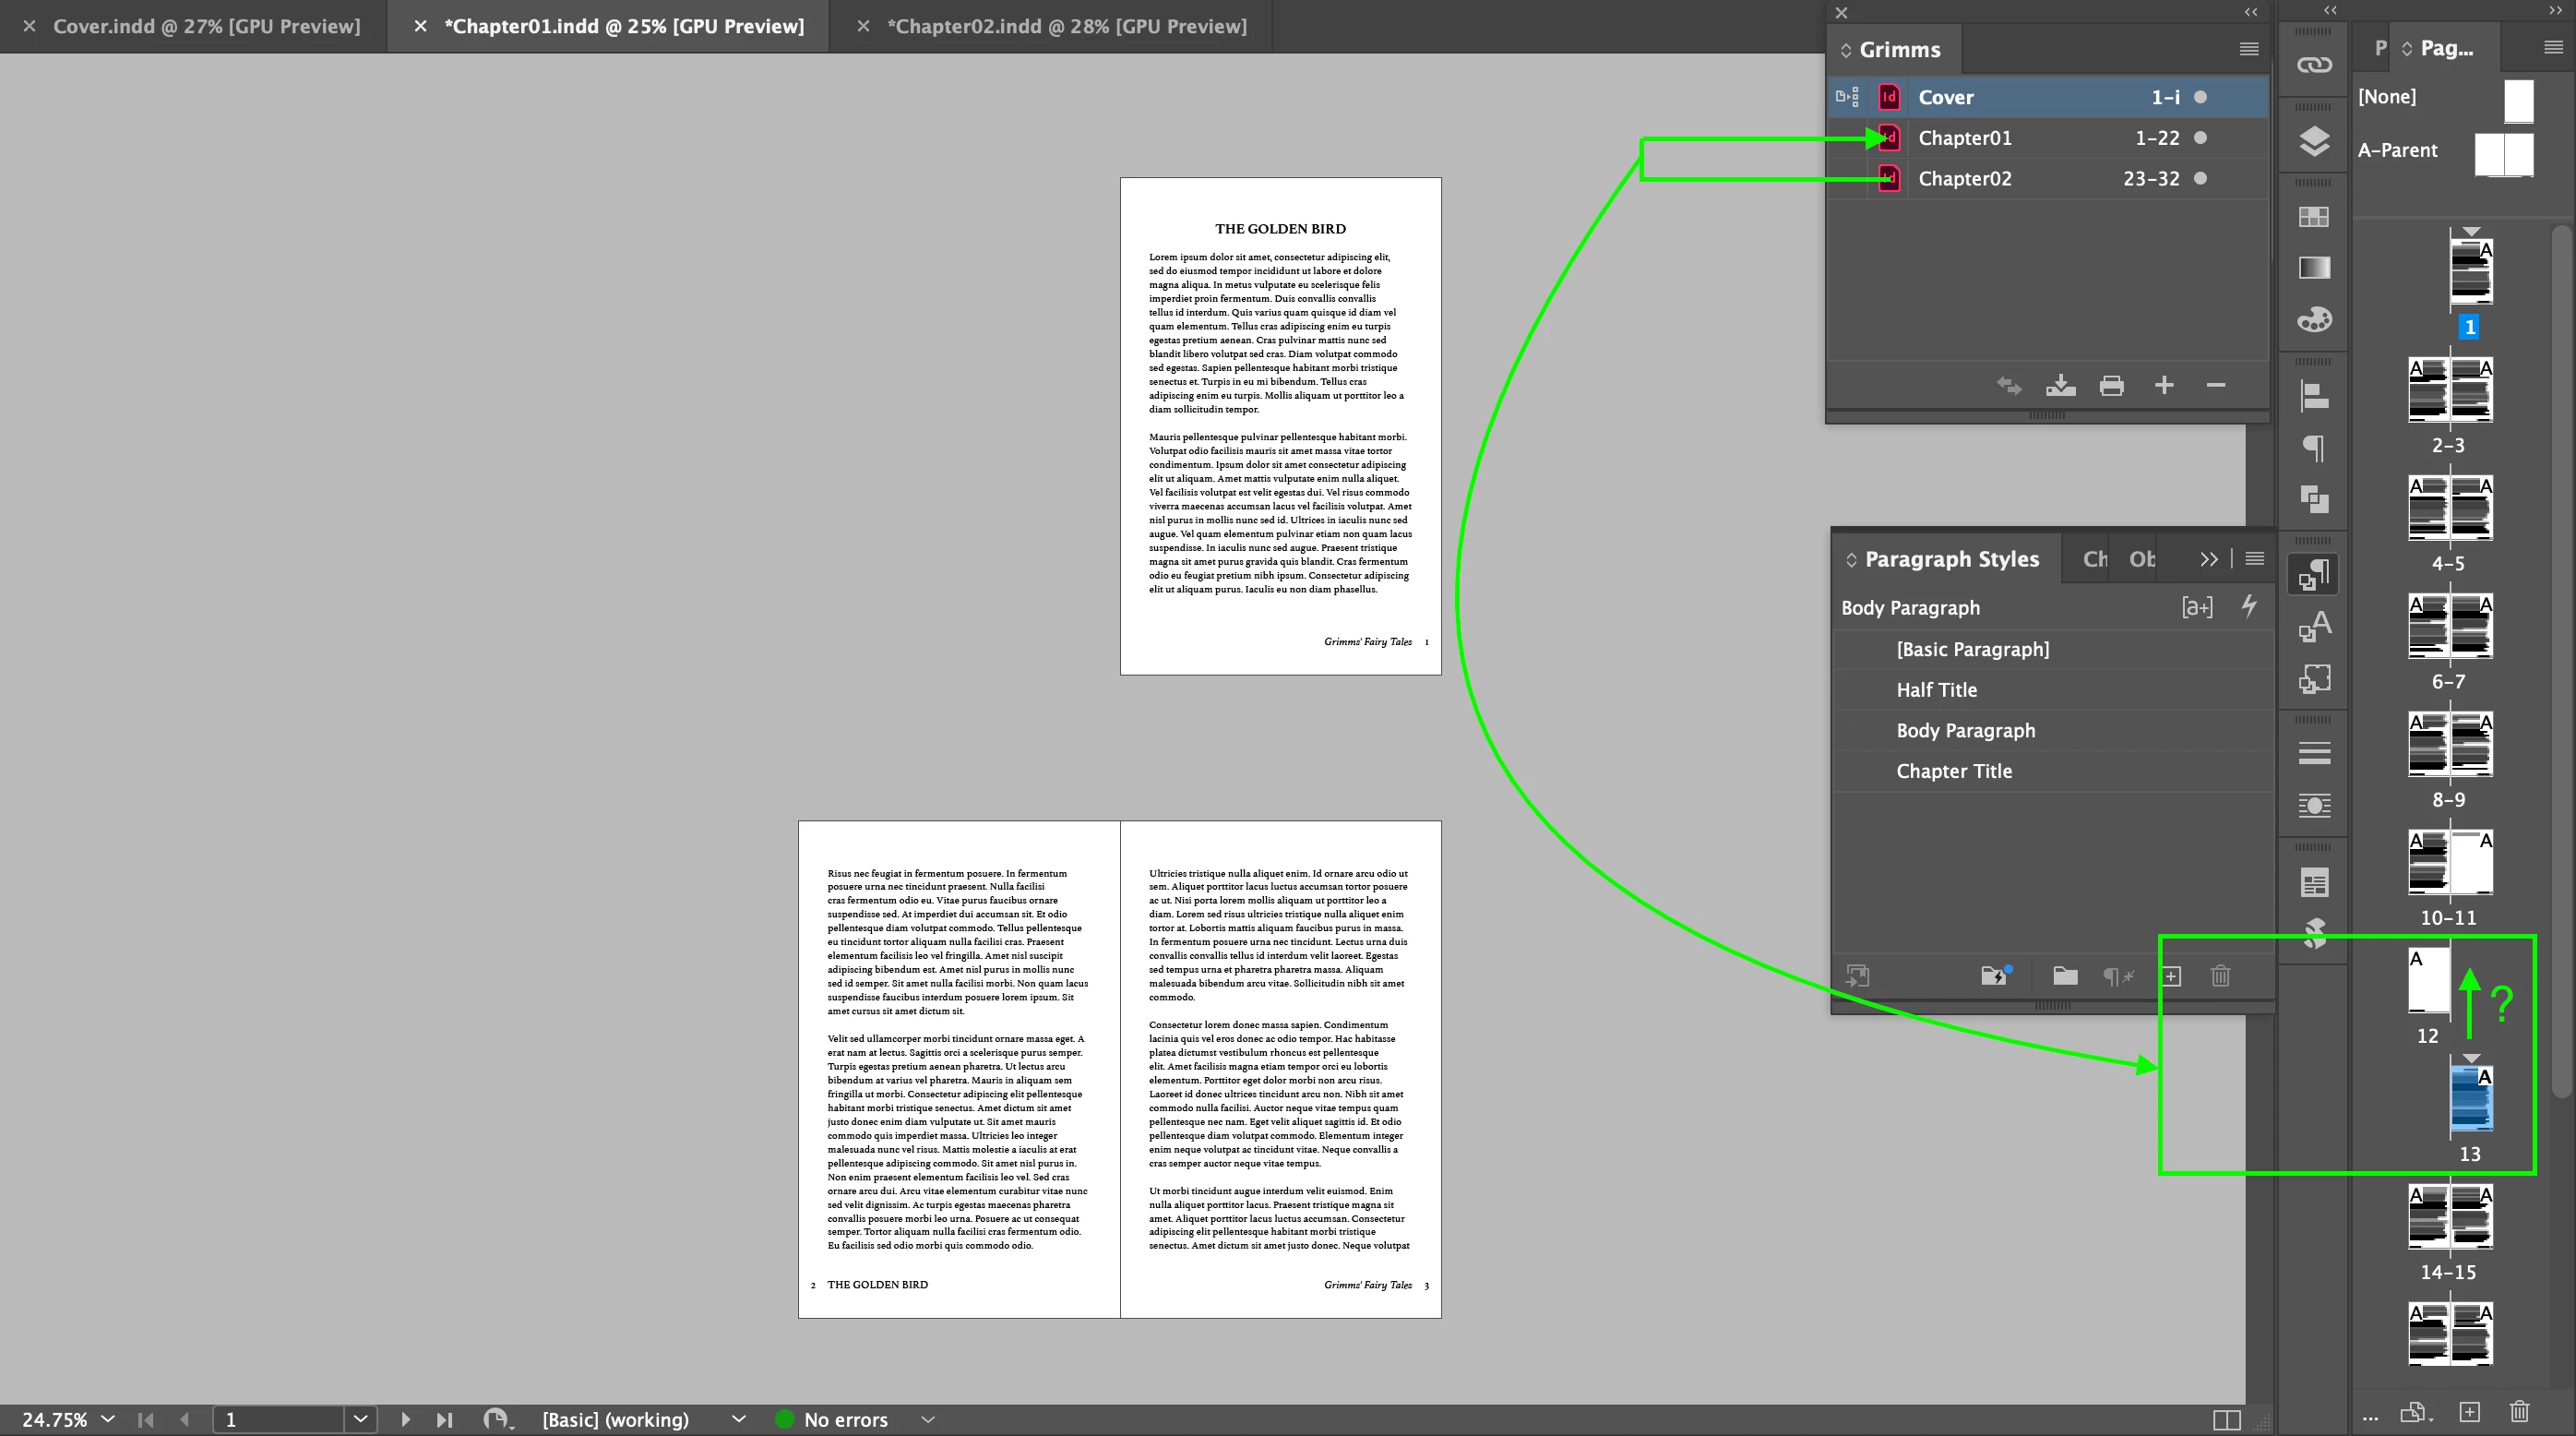Click Save the book icon
The image size is (2576, 1436).
(2060, 386)
